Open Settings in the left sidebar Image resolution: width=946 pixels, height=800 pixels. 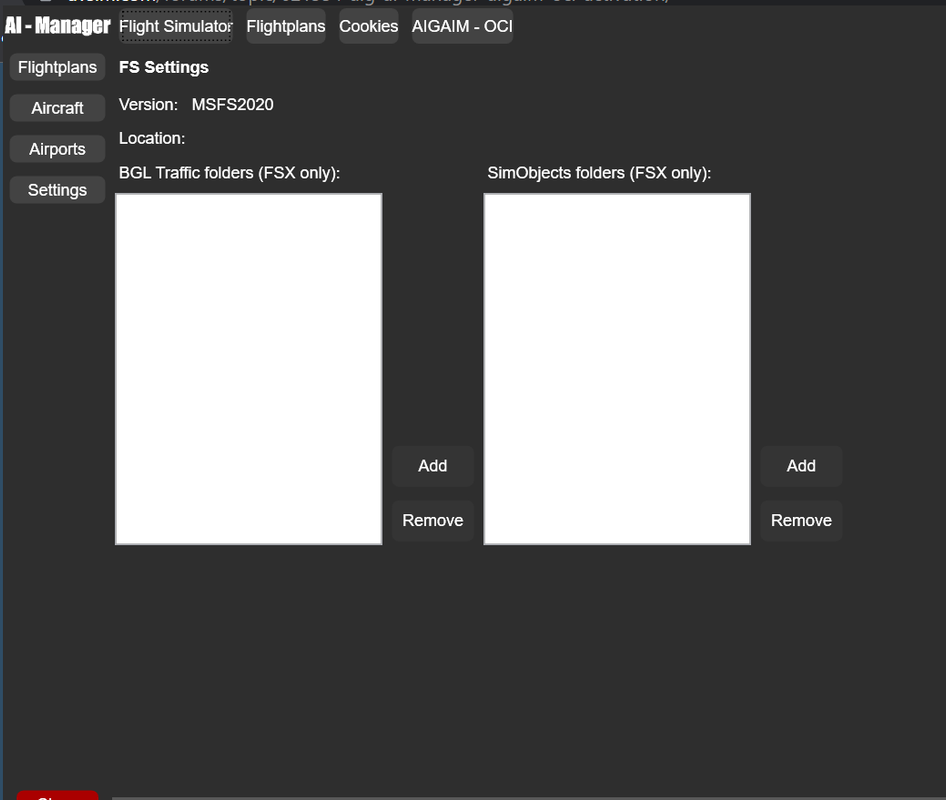point(57,190)
